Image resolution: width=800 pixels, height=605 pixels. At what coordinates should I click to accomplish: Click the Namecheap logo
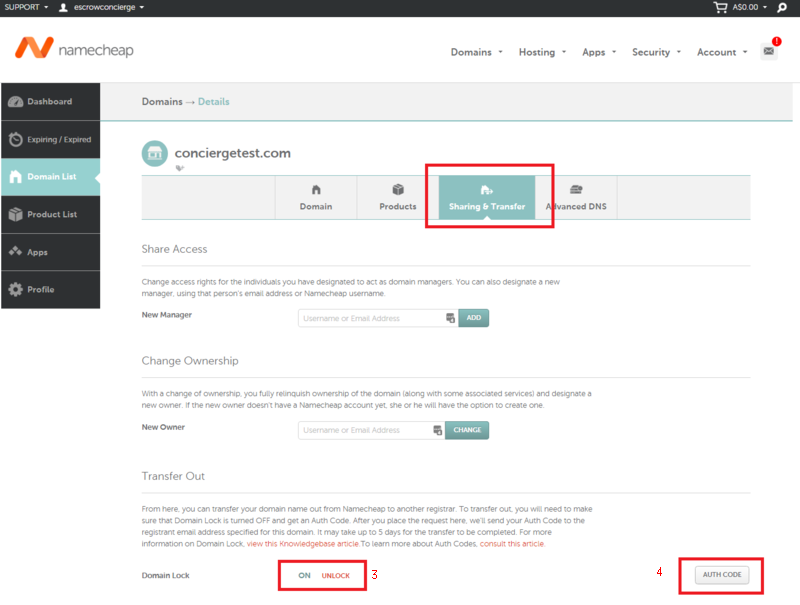pyautogui.click(x=73, y=49)
